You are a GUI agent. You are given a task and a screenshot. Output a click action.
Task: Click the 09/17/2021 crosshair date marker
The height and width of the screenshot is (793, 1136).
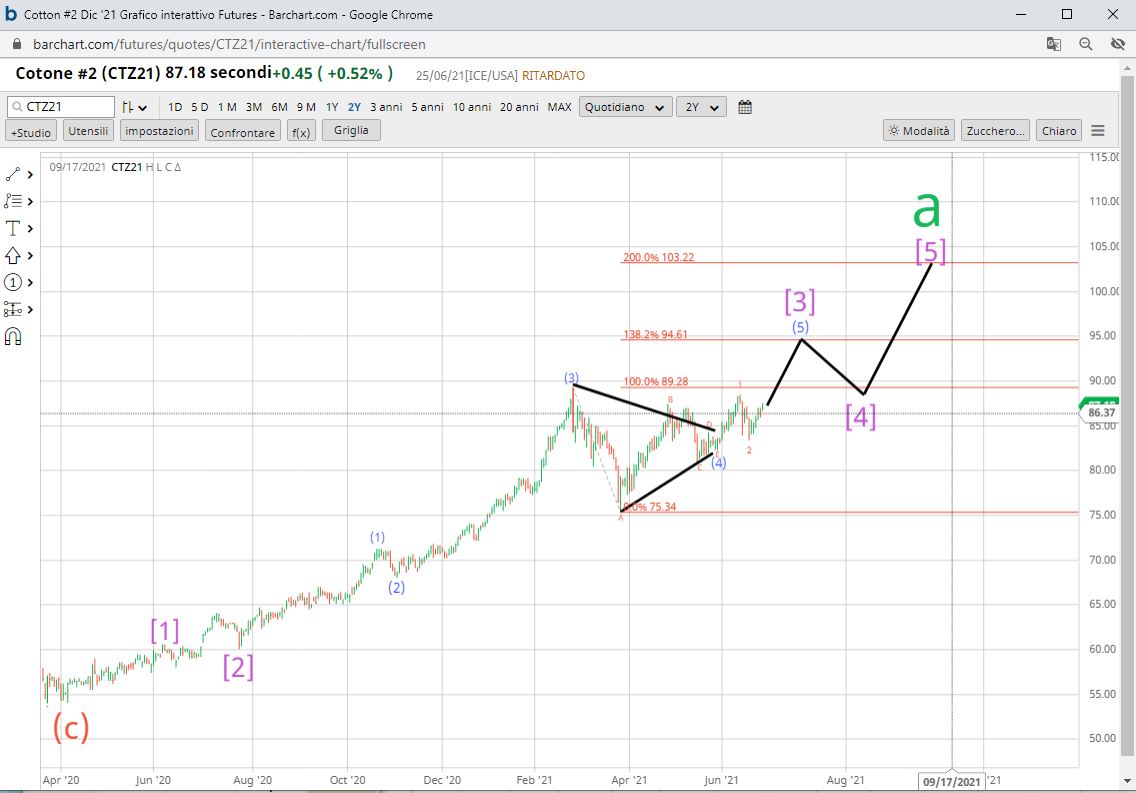click(951, 781)
